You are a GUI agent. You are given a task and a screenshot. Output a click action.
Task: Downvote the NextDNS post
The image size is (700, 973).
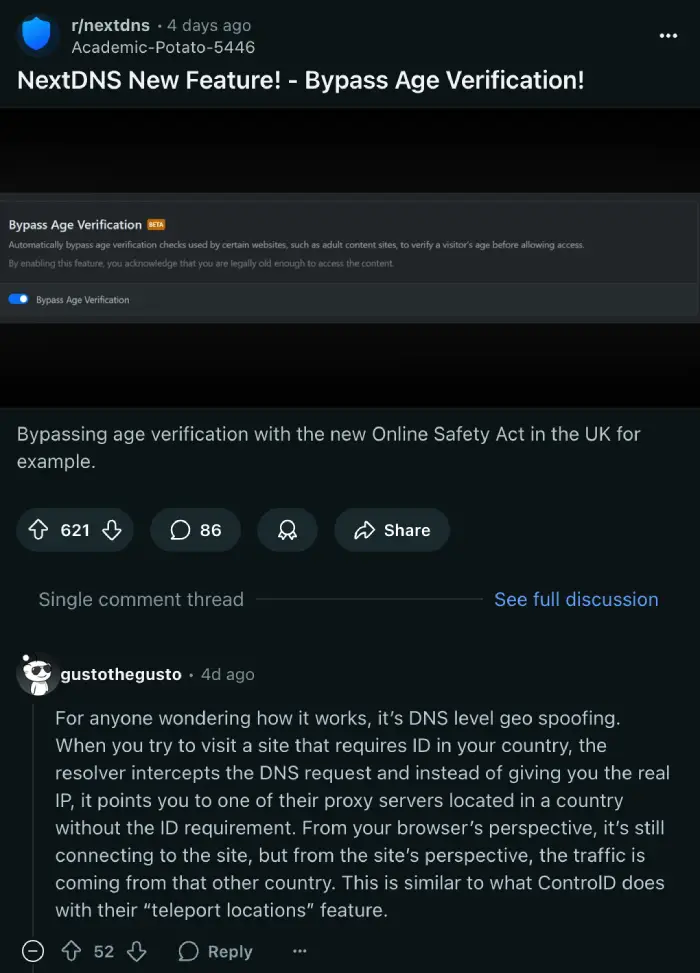(112, 530)
